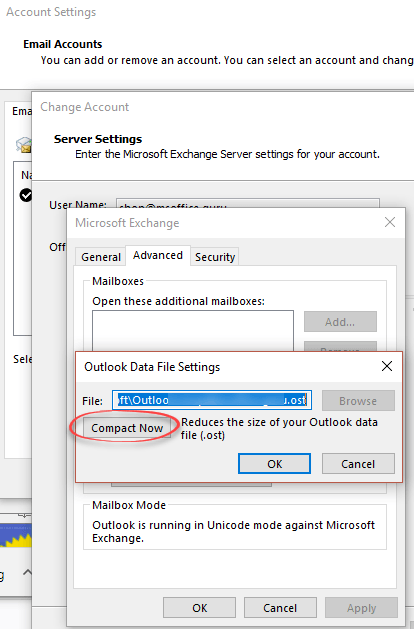Confirm Outlook Data File Settings with OK
Screen dimensions: 414x629
[274, 464]
